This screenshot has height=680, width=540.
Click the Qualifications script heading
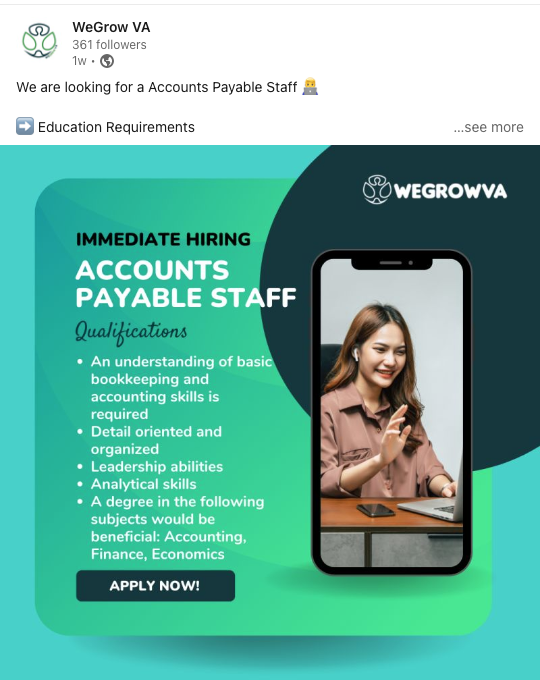(x=131, y=333)
